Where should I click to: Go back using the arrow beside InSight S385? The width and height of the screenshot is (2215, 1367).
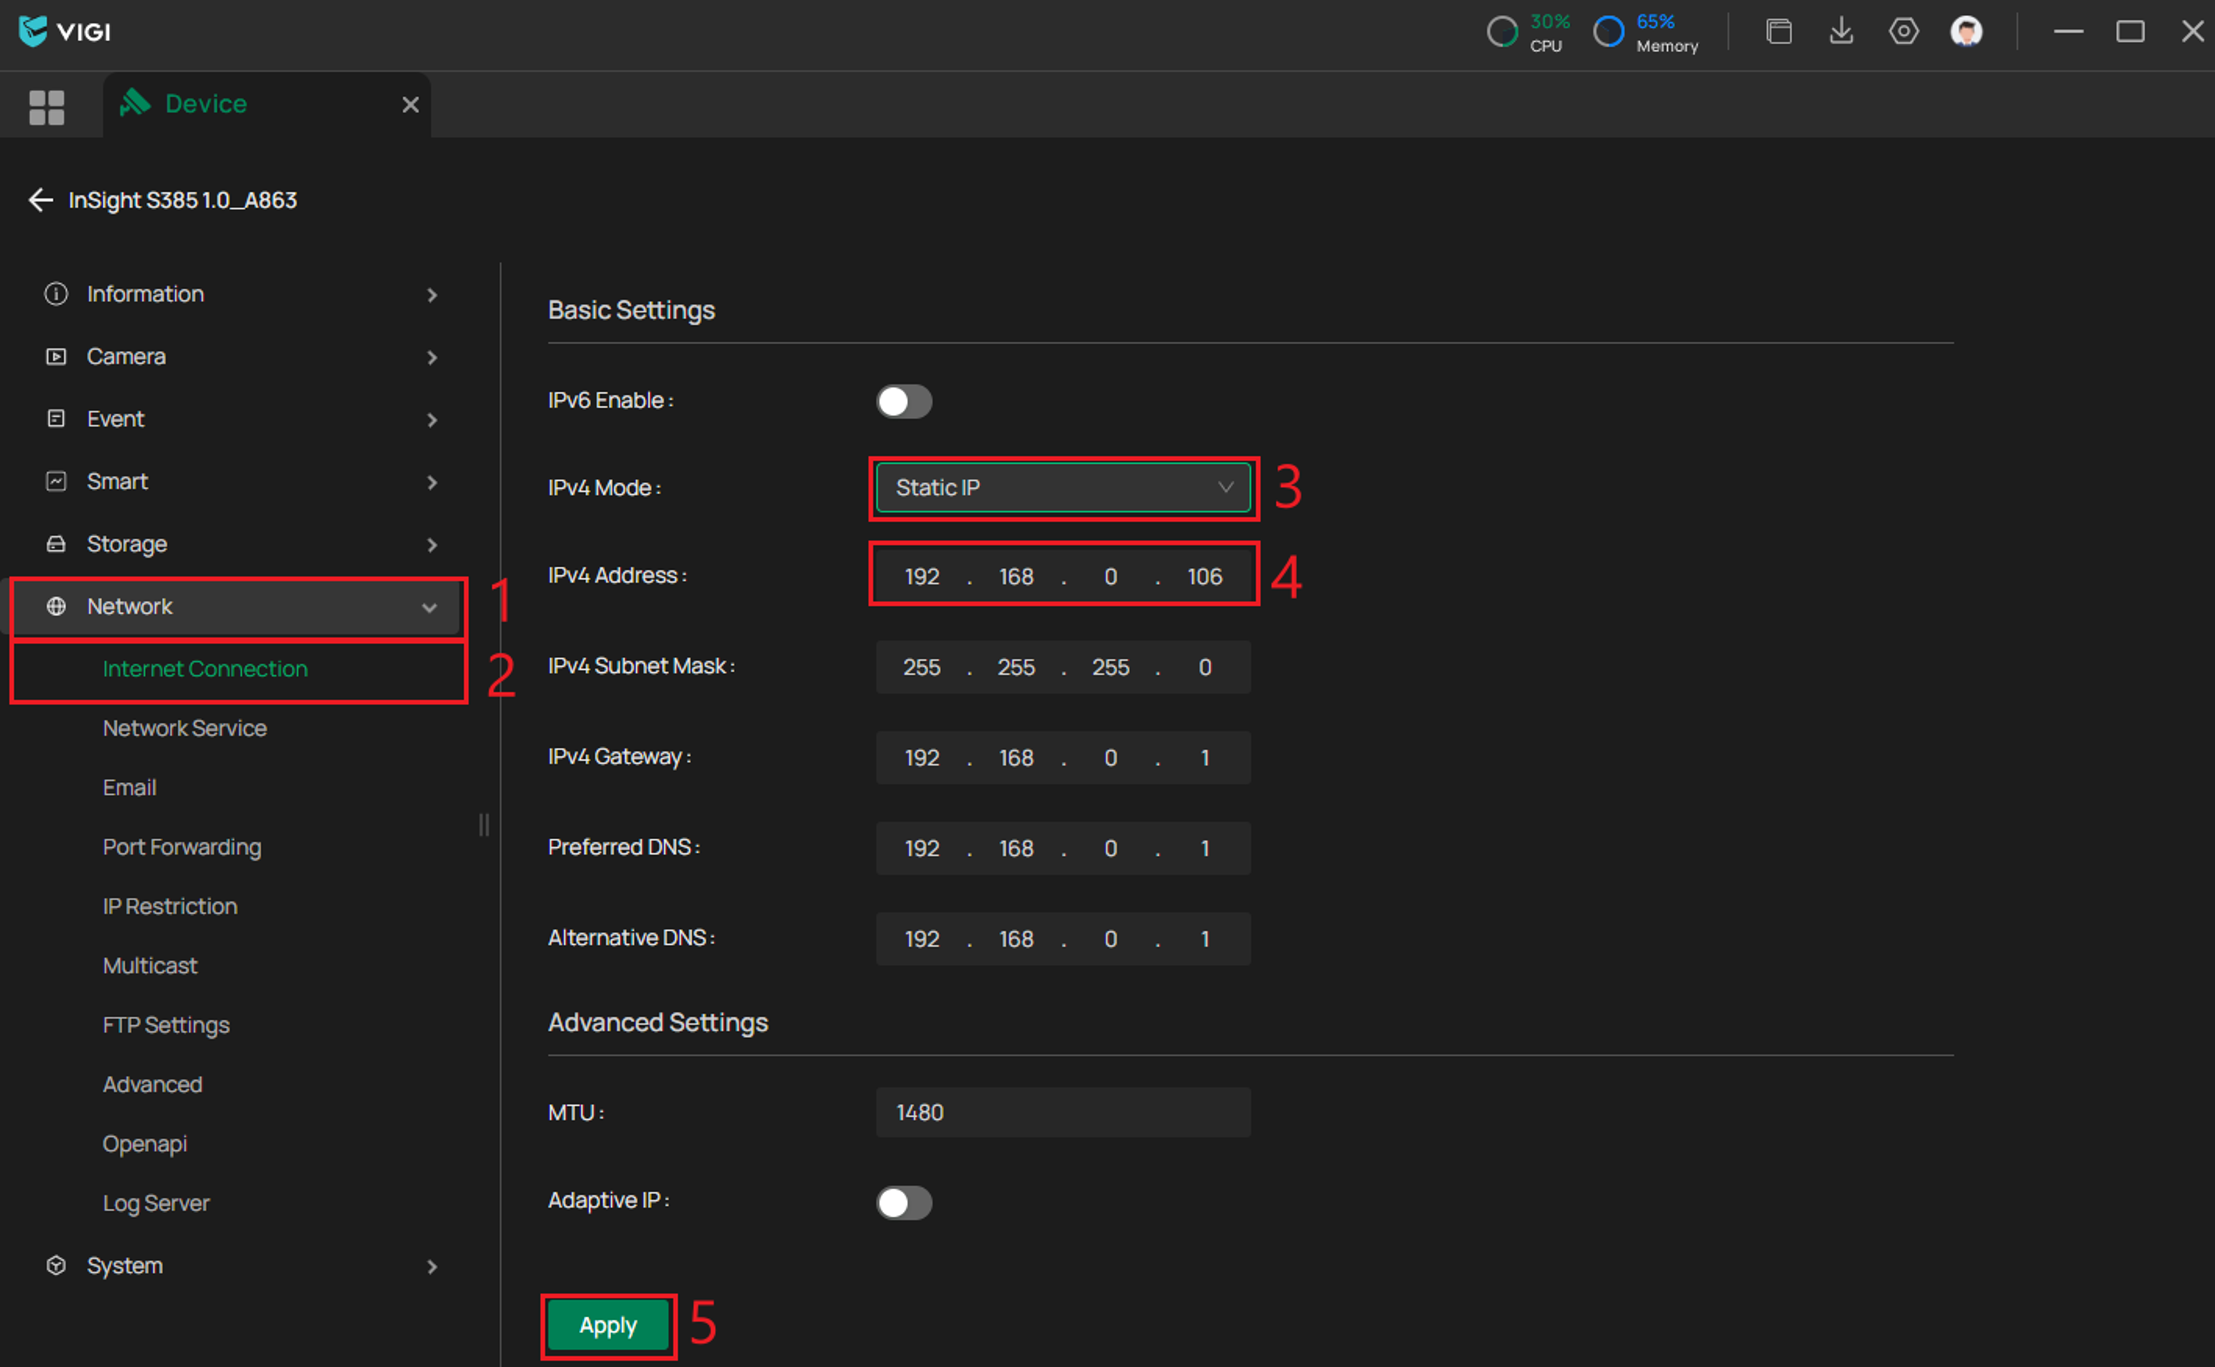pos(40,200)
